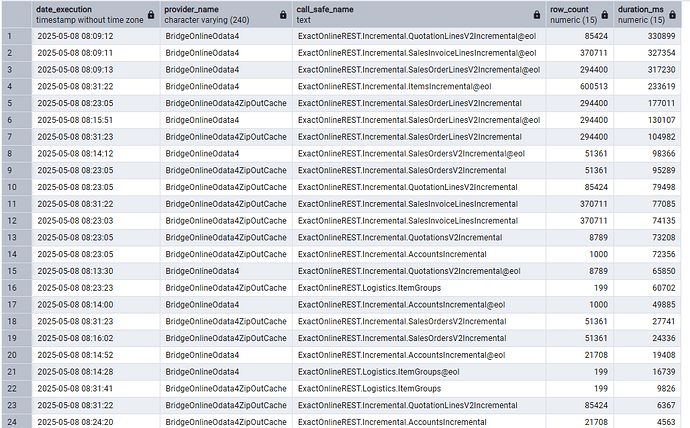This screenshot has width=690, height=428.
Task: Click Logistics.ItemGroups@eol call name cell
Action: [x=419, y=372]
